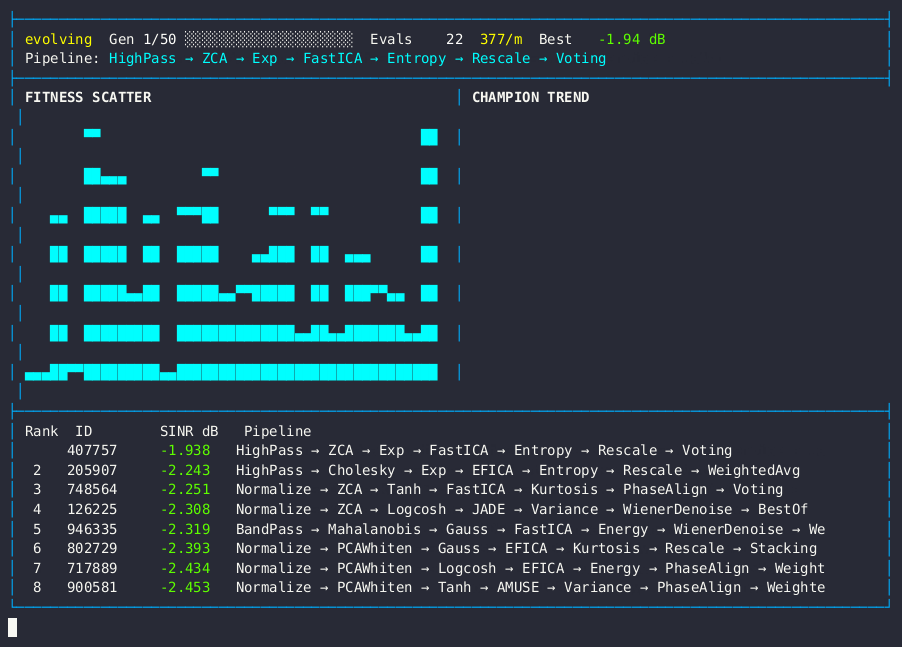The height and width of the screenshot is (647, 902).
Task: Click SINR value -2.243
Action: [x=185, y=470]
